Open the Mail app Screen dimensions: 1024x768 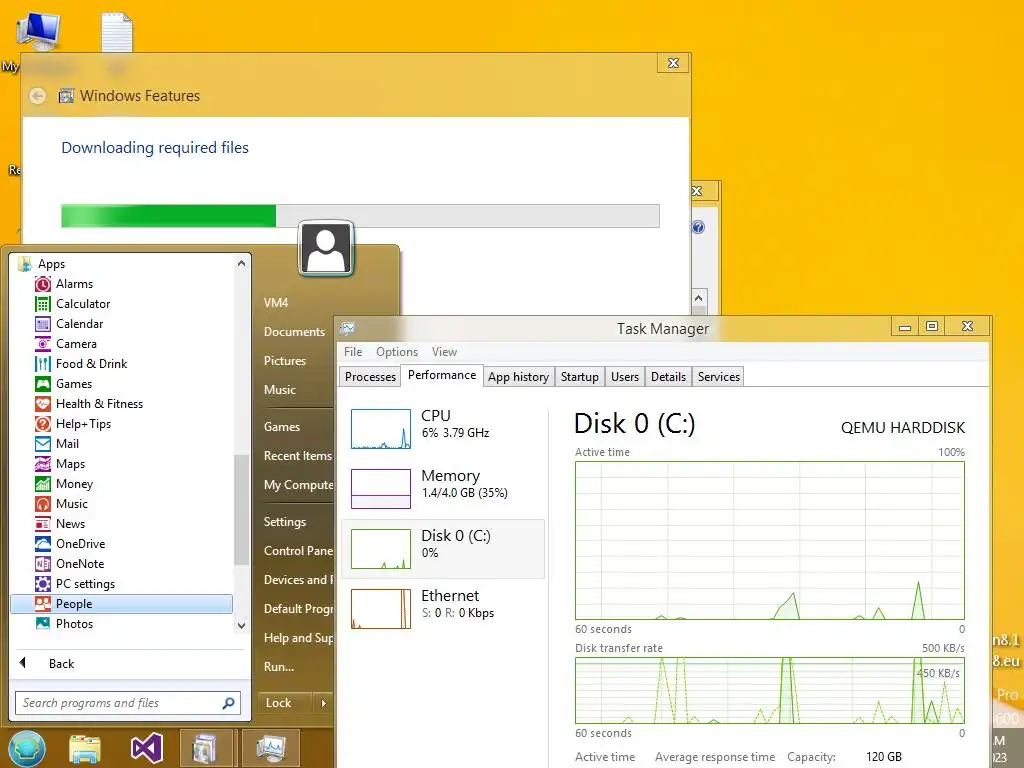point(42,444)
